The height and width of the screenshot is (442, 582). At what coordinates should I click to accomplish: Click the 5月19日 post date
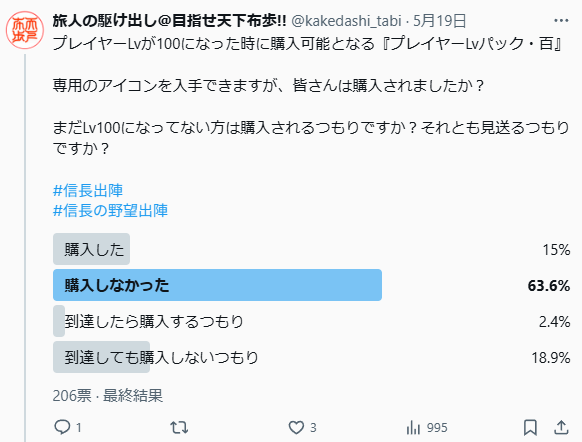click(439, 21)
